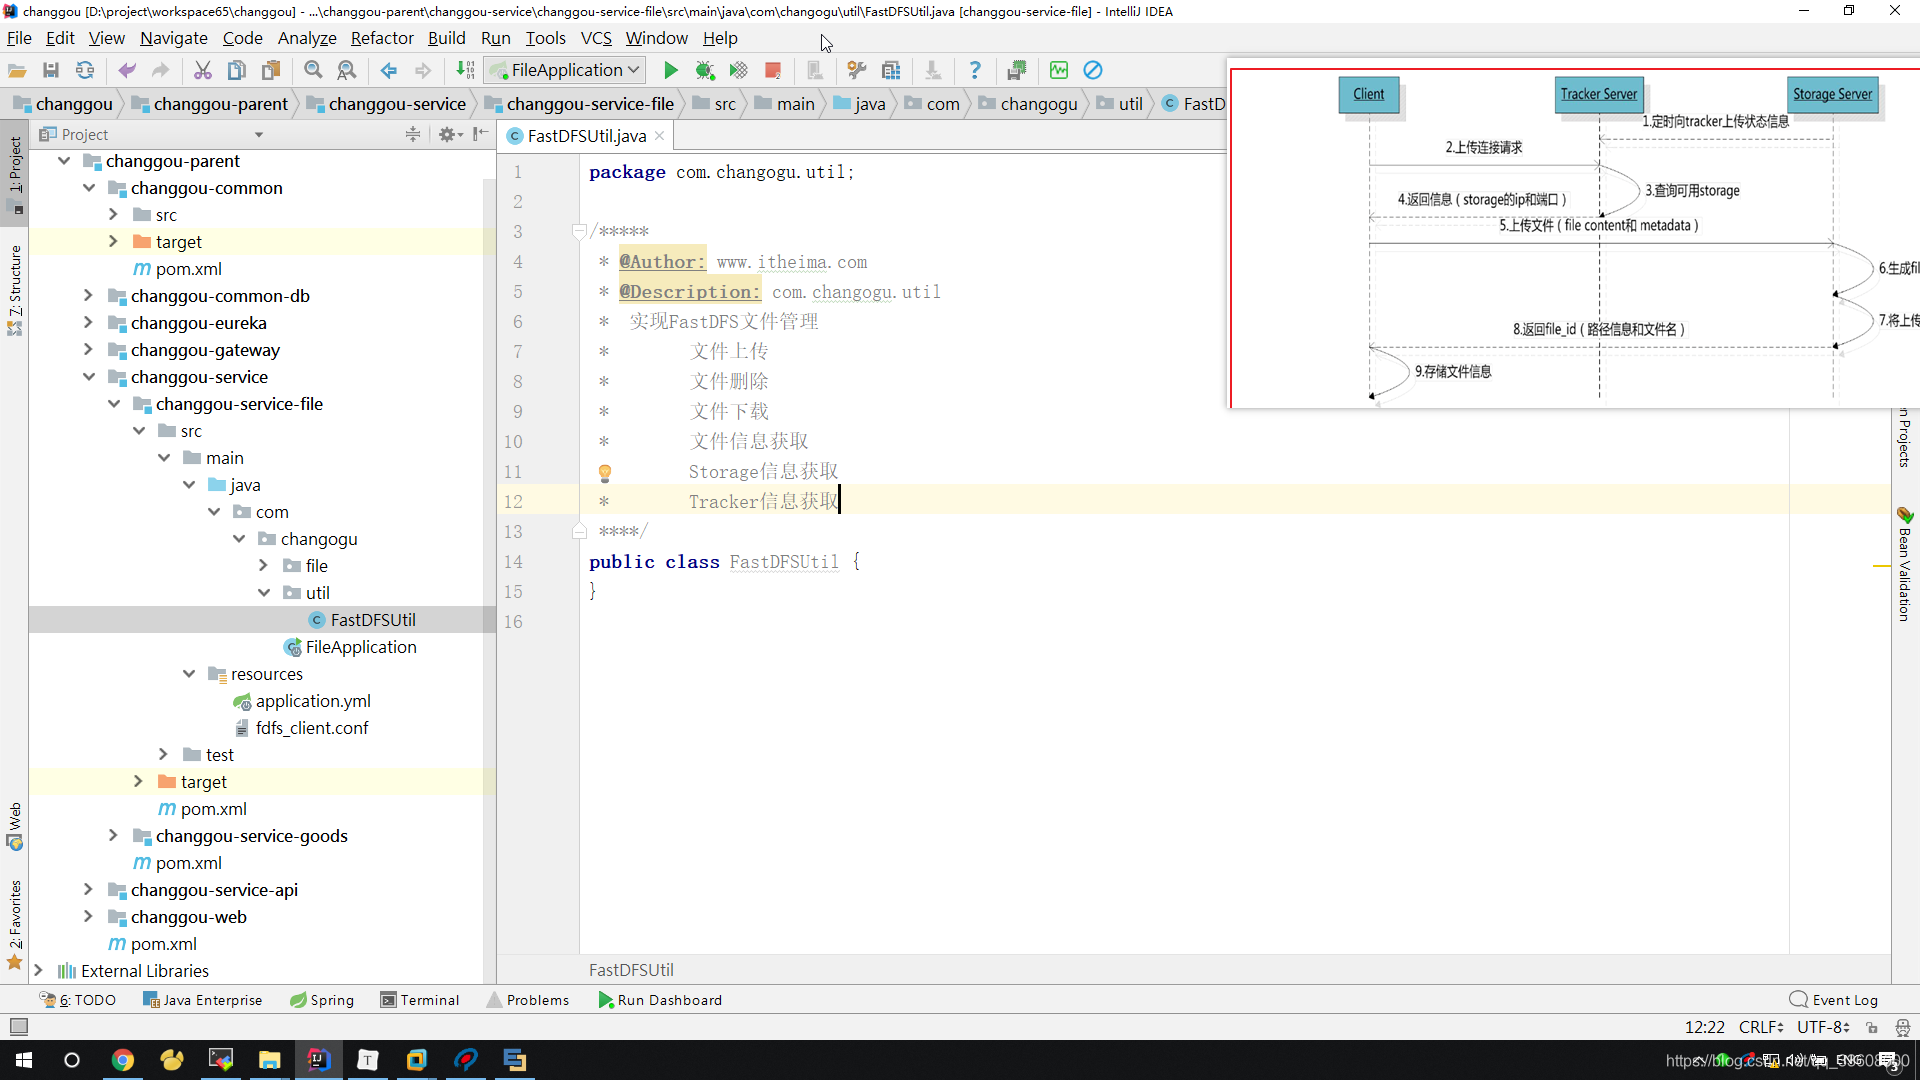Open the Run Dashboard tool window
This screenshot has height=1080, width=1920.
click(660, 1000)
